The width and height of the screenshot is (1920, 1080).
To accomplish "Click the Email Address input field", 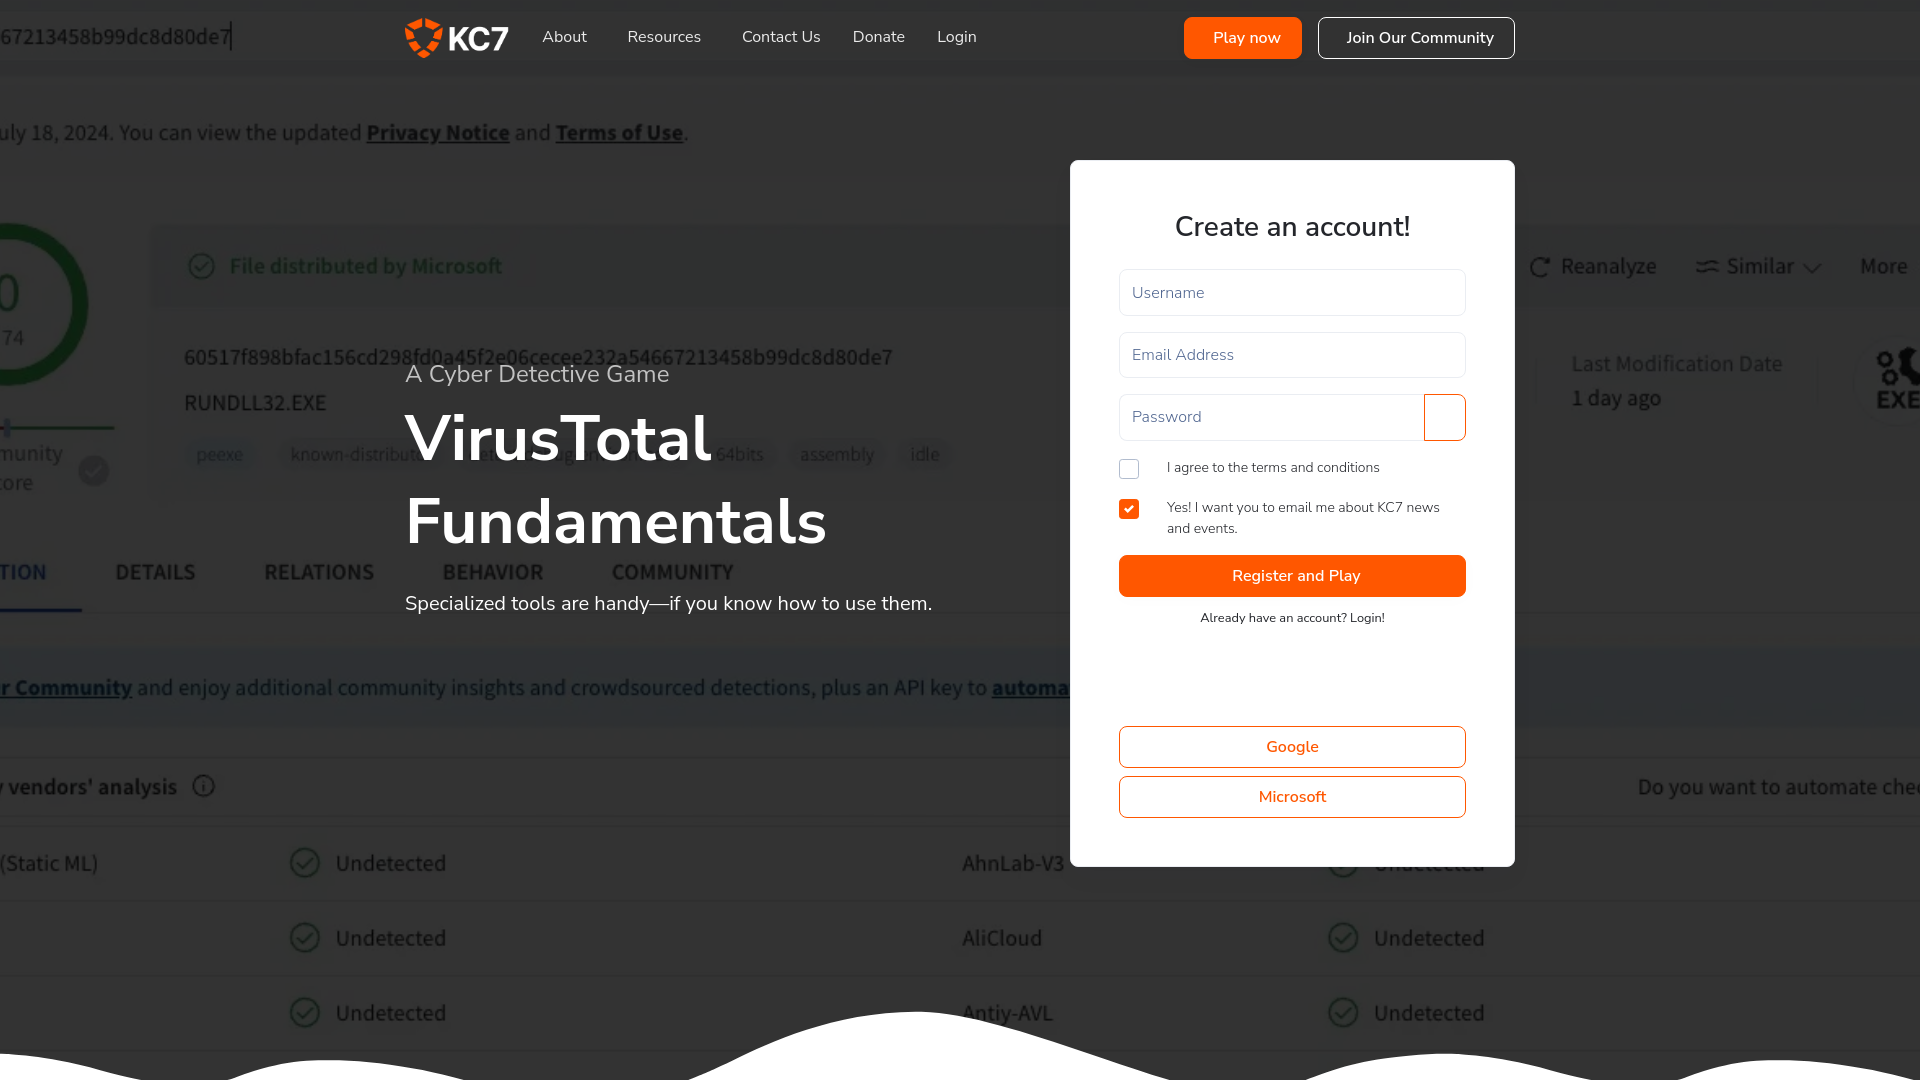I will tap(1292, 355).
